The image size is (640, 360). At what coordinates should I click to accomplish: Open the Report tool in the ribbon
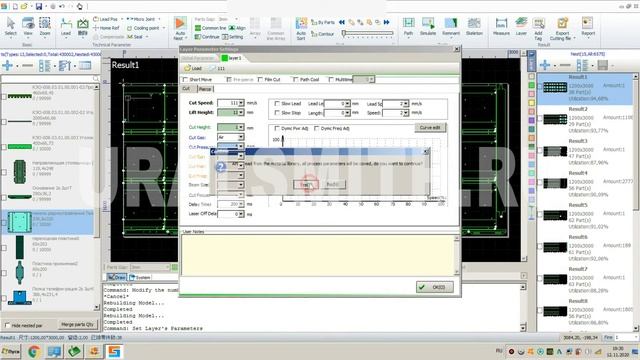pyautogui.click(x=588, y=27)
